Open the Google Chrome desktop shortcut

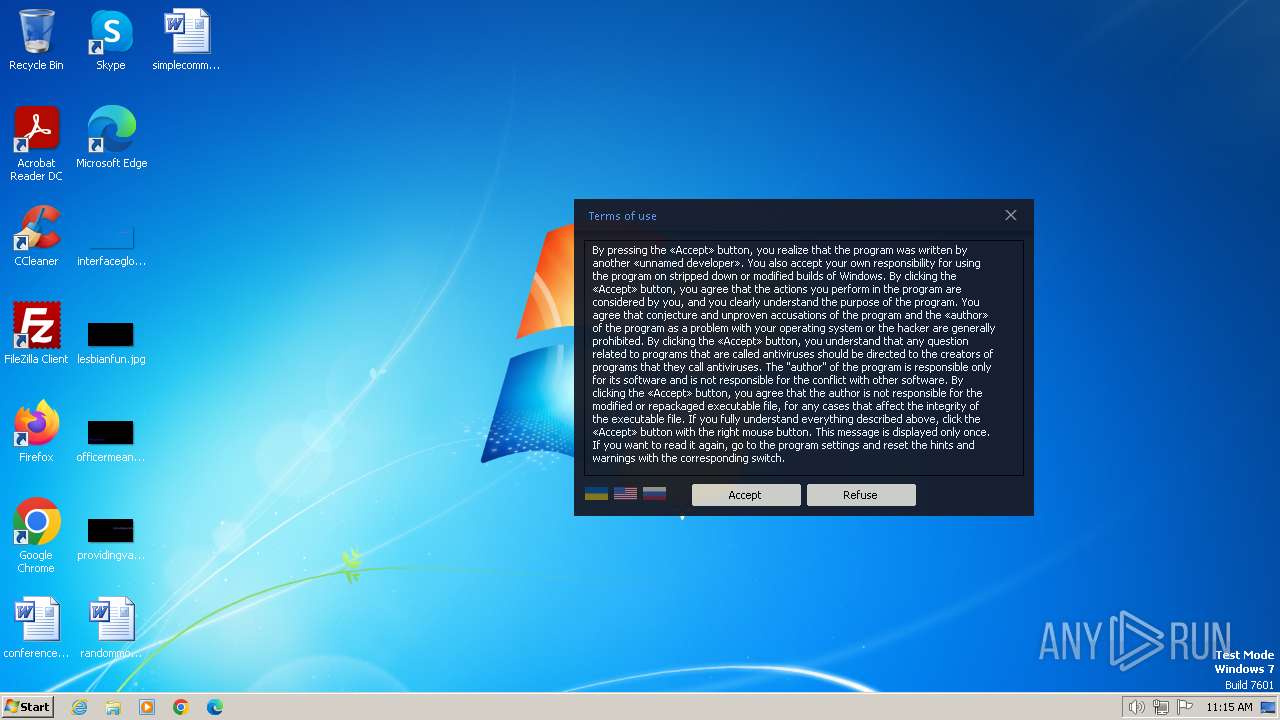coord(36,536)
